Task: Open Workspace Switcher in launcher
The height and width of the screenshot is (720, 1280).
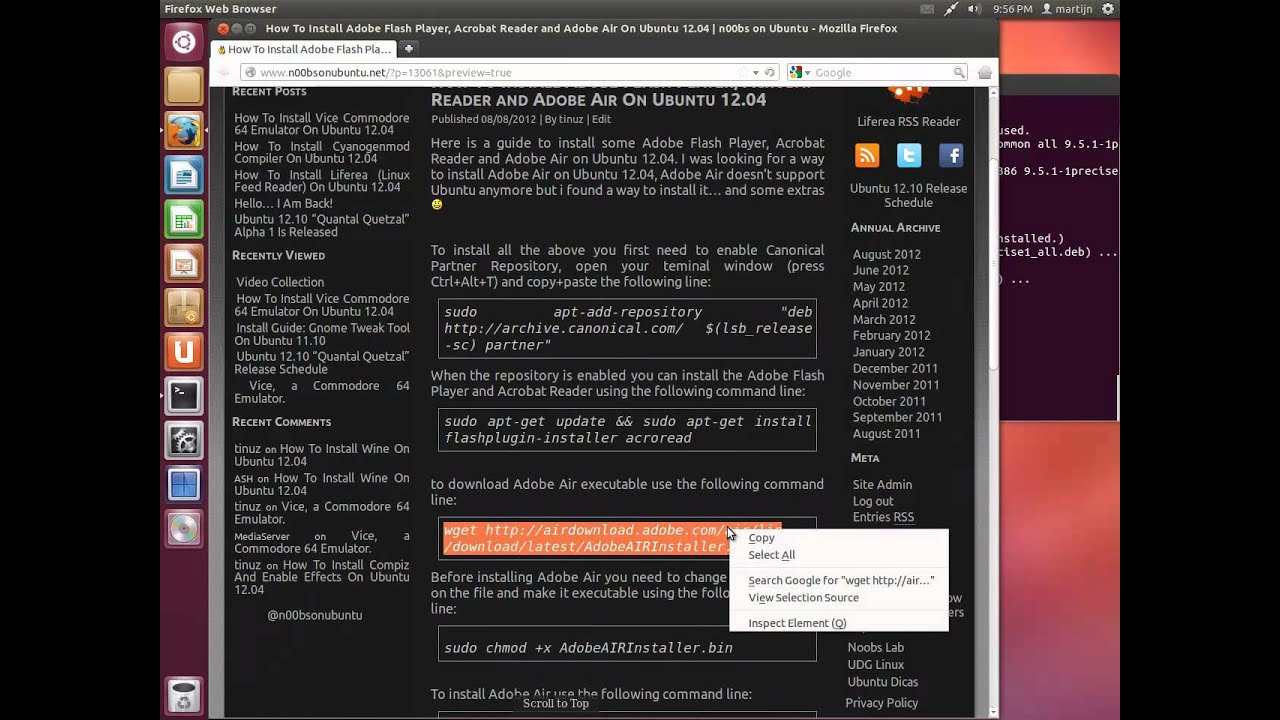Action: point(184,485)
